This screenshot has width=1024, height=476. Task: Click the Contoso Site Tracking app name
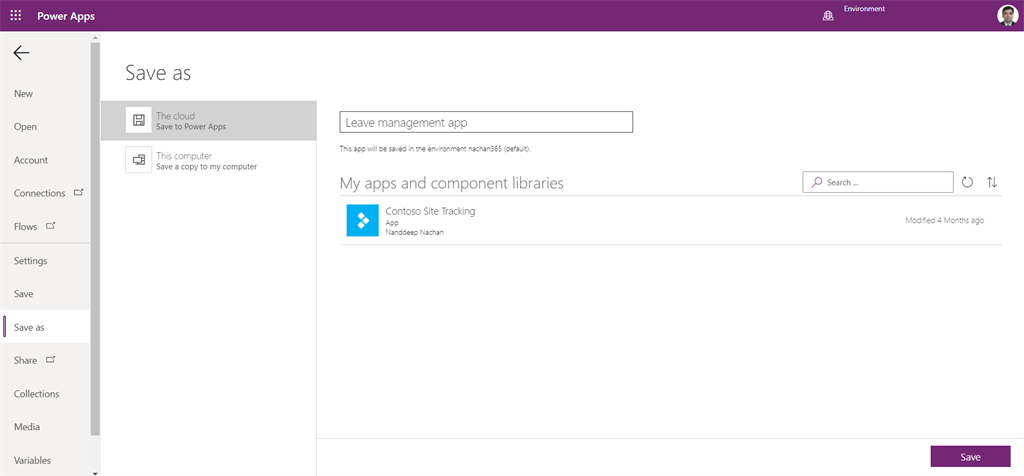pyautogui.click(x=430, y=212)
